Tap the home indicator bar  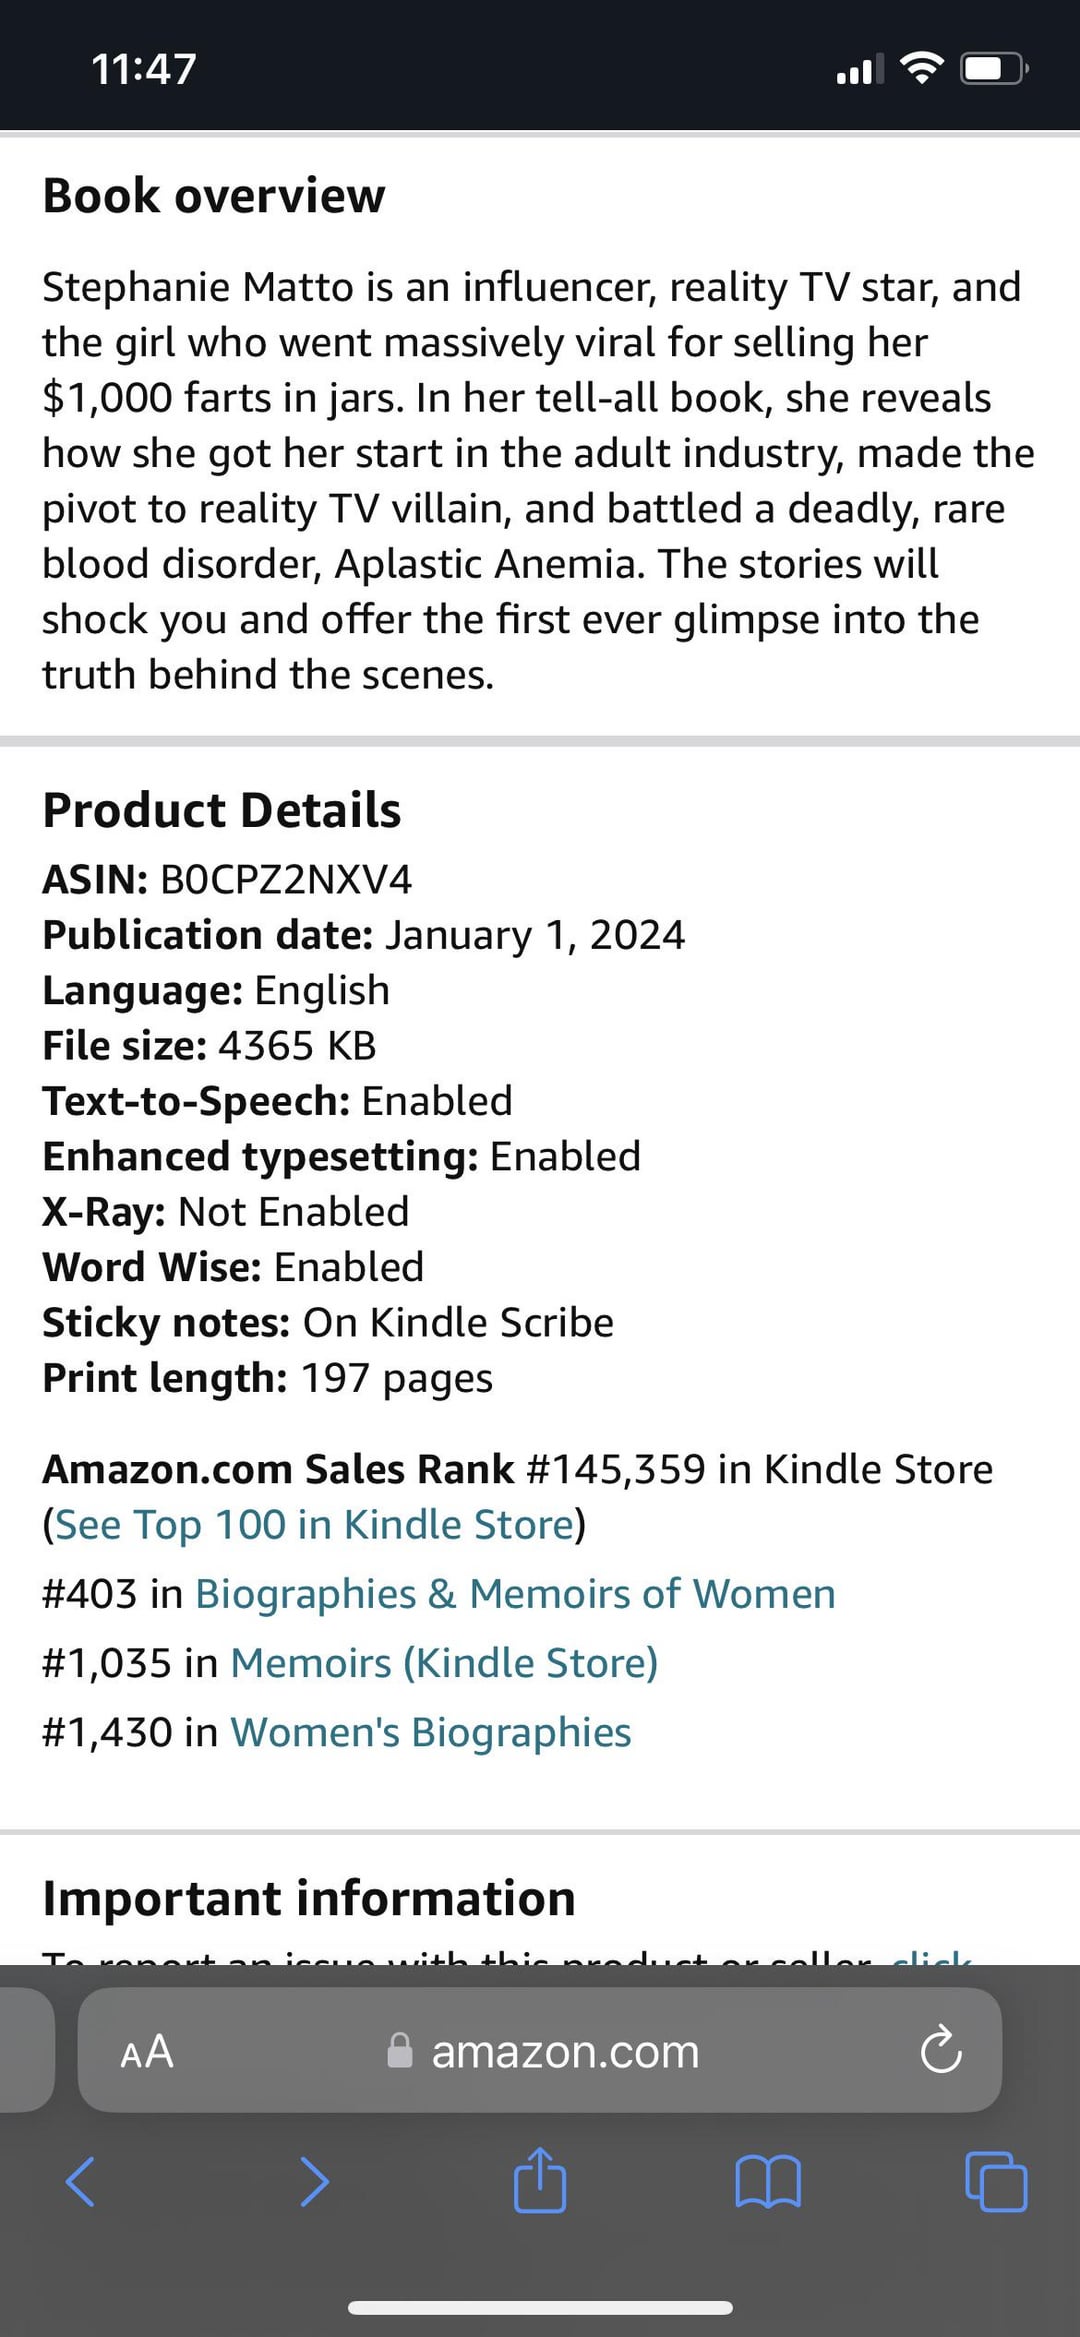click(540, 2308)
